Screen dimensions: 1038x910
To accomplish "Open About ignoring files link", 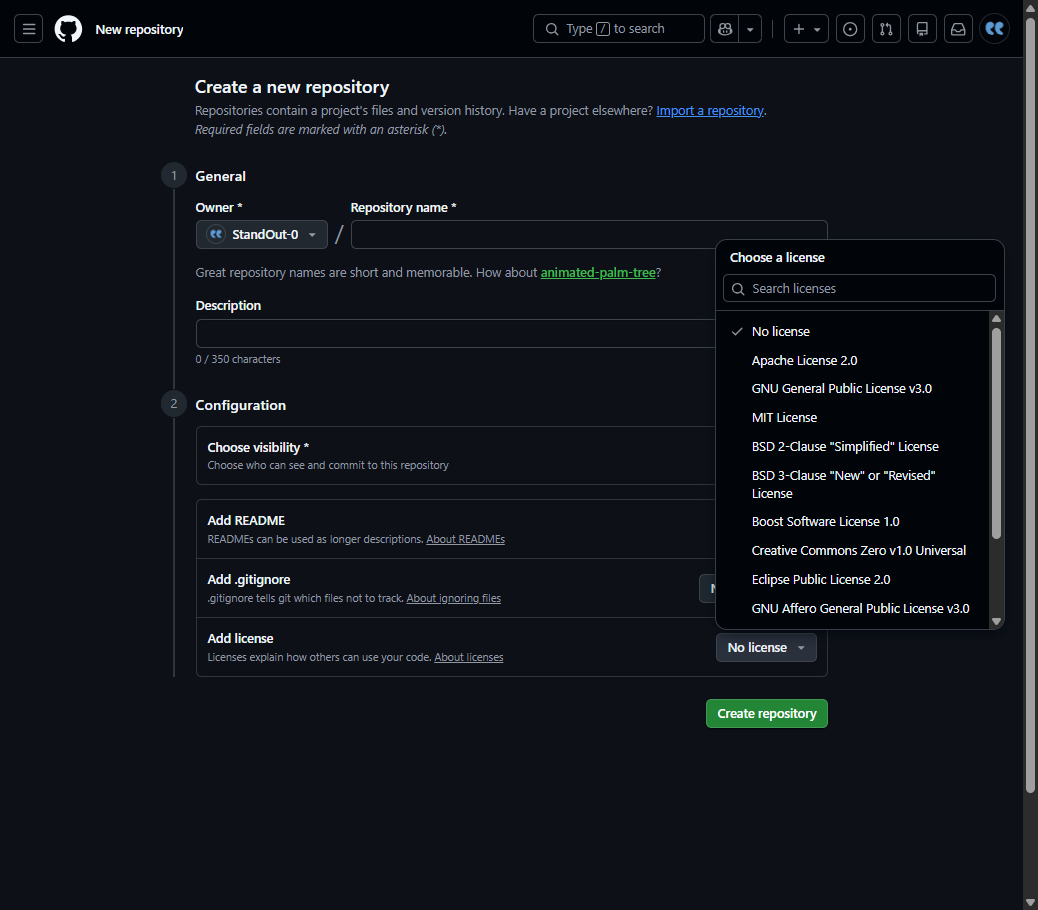I will (x=453, y=598).
